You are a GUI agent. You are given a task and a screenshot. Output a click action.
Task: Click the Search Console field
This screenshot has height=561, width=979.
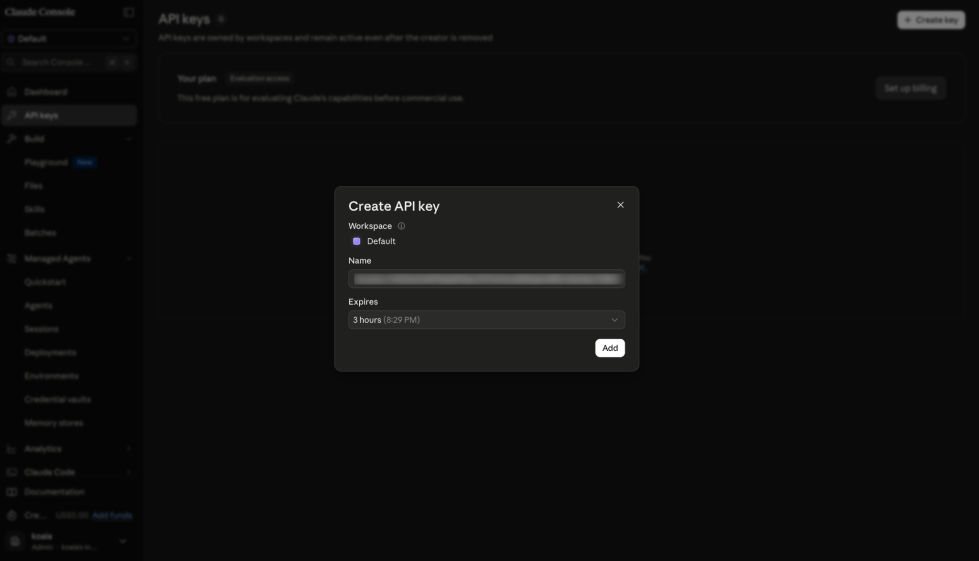pyautogui.click(x=69, y=62)
